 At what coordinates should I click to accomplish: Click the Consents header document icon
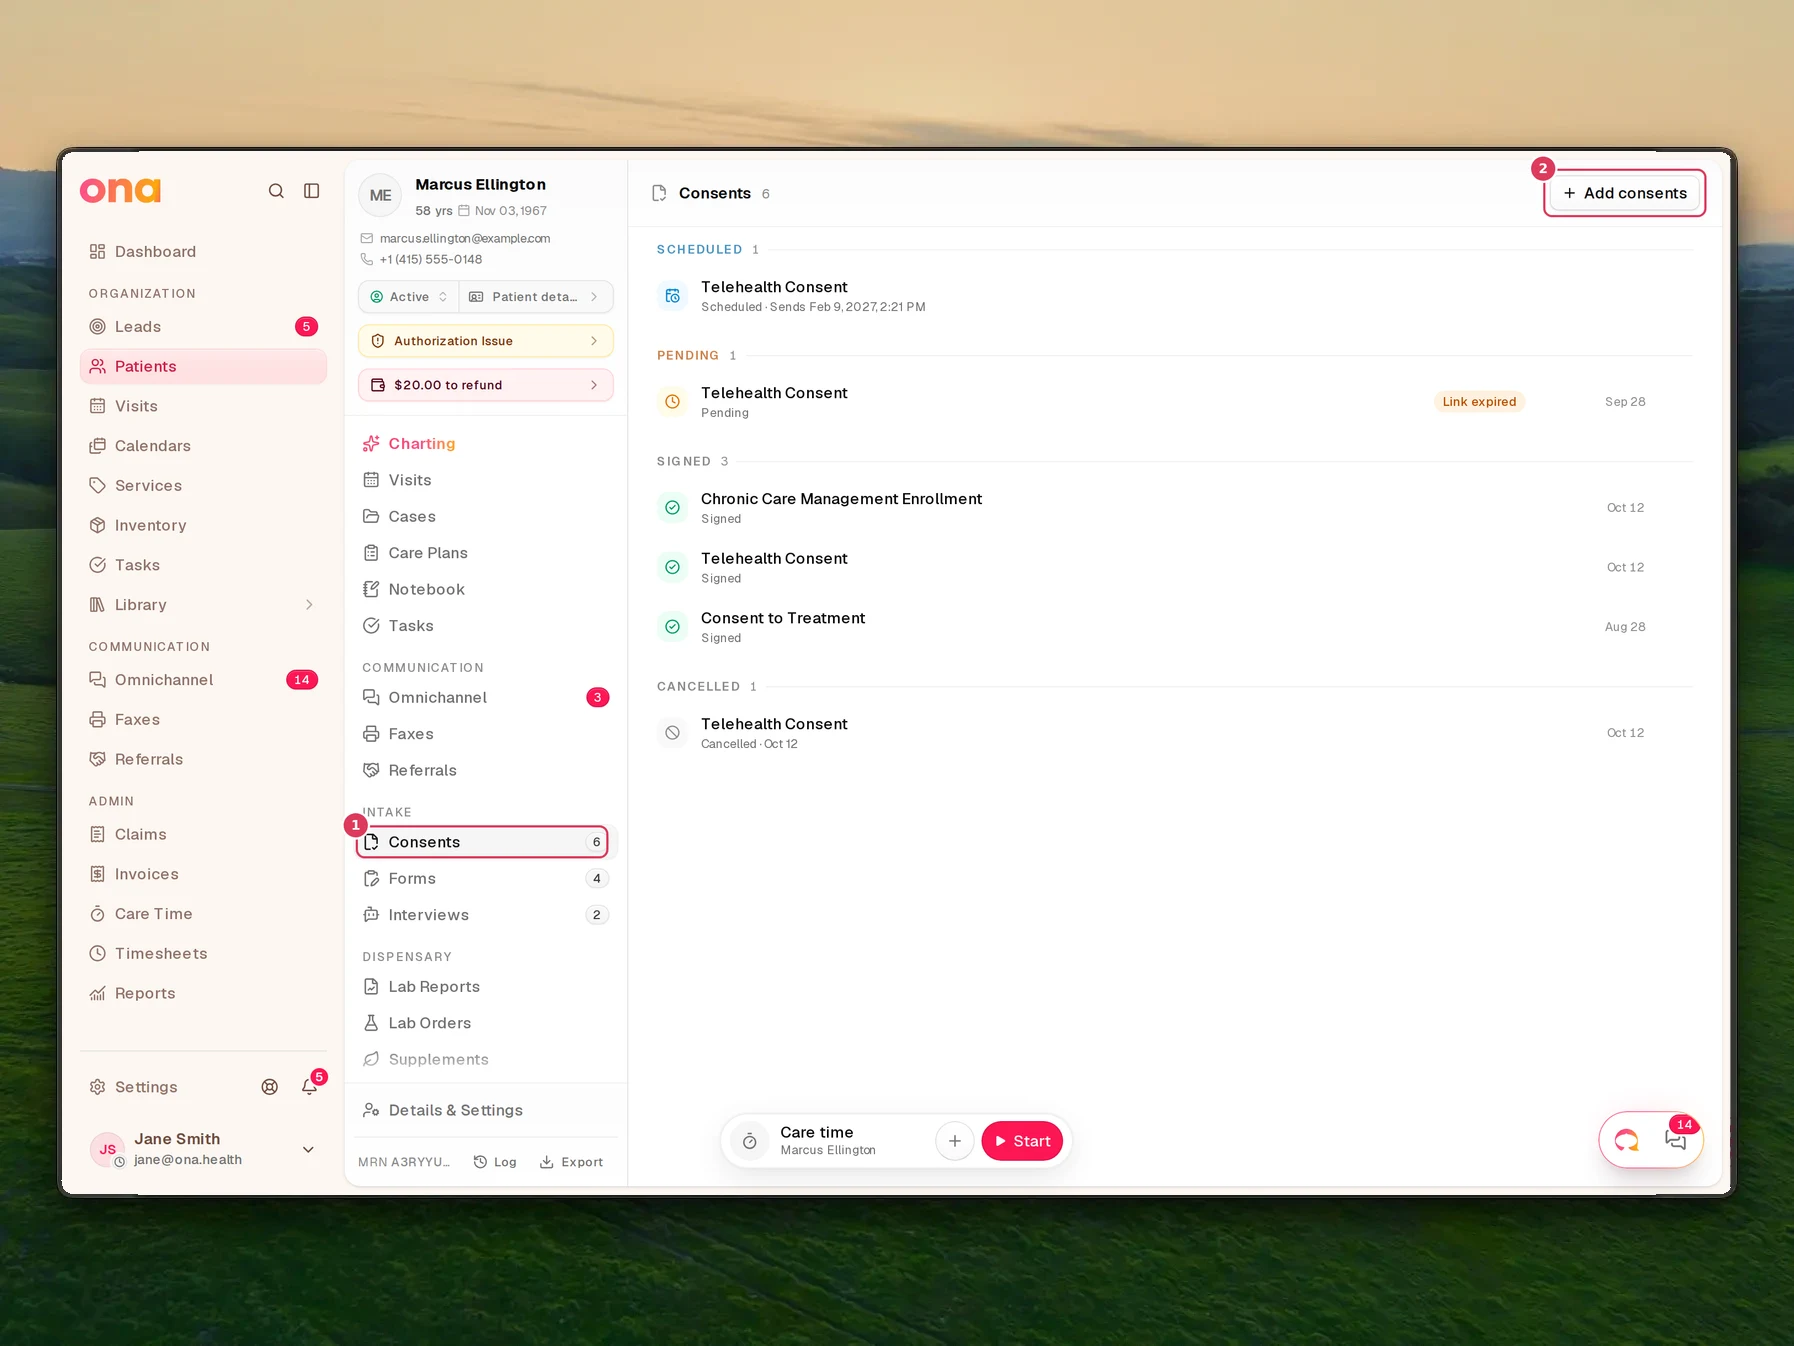point(659,193)
